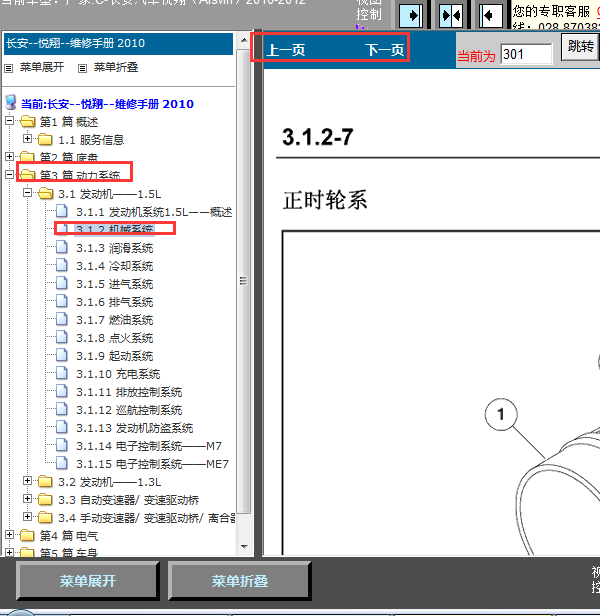Click callout number 1 in the diagram
The height and width of the screenshot is (616, 600).
tap(501, 414)
